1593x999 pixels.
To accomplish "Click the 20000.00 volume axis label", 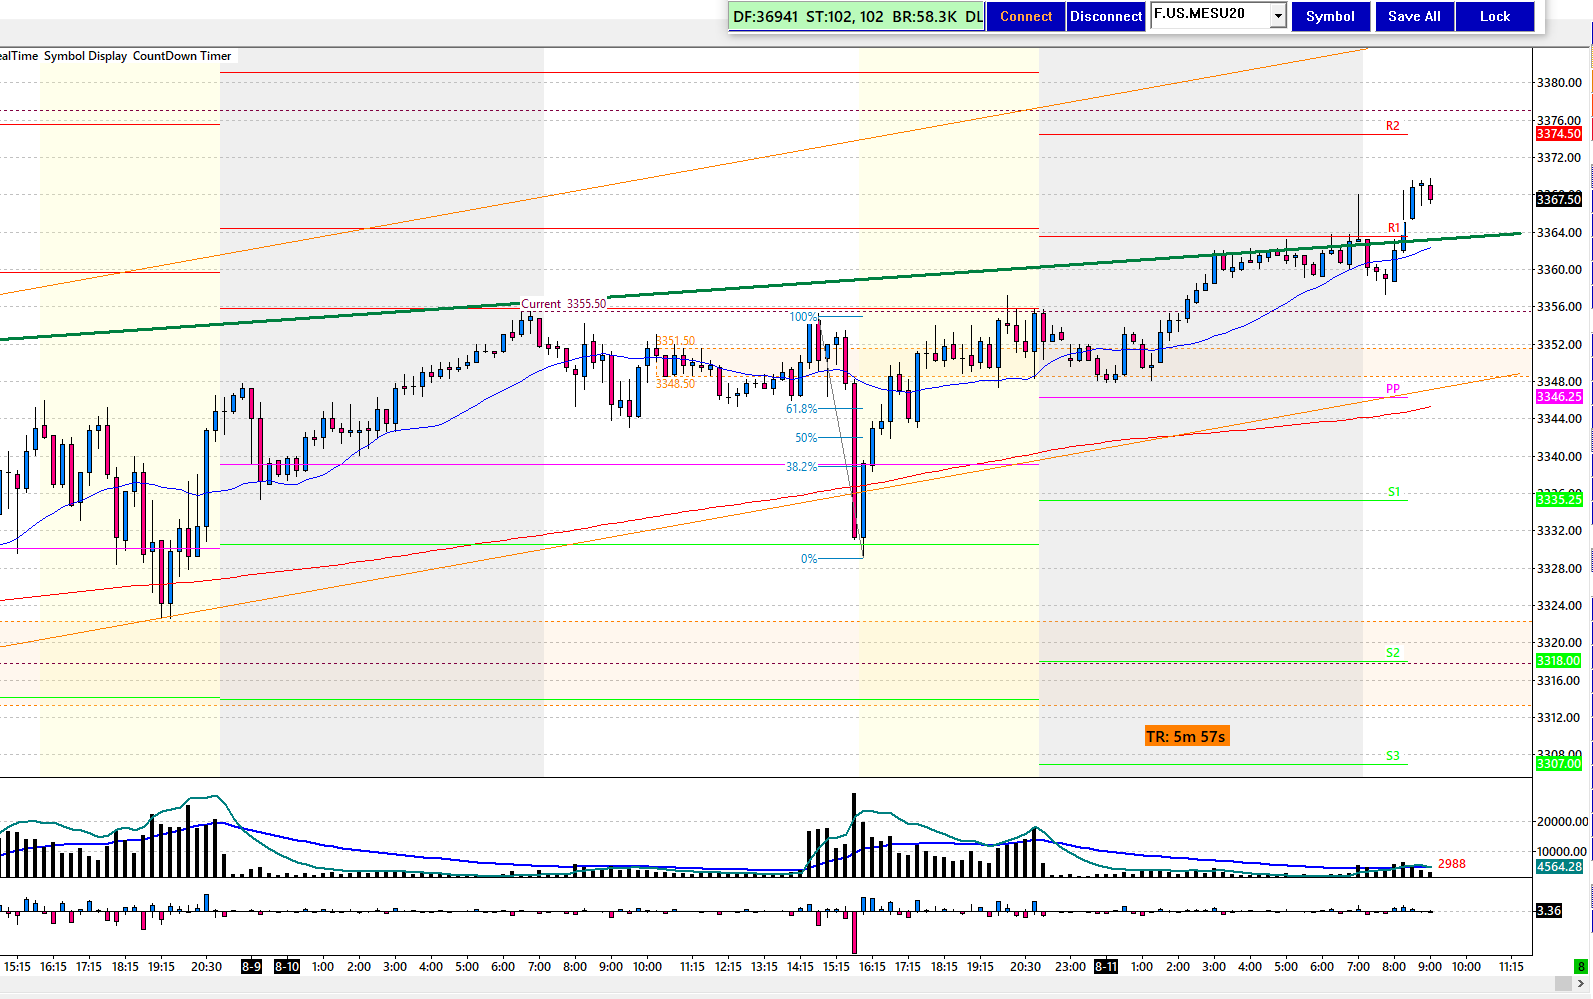I will click(x=1563, y=822).
